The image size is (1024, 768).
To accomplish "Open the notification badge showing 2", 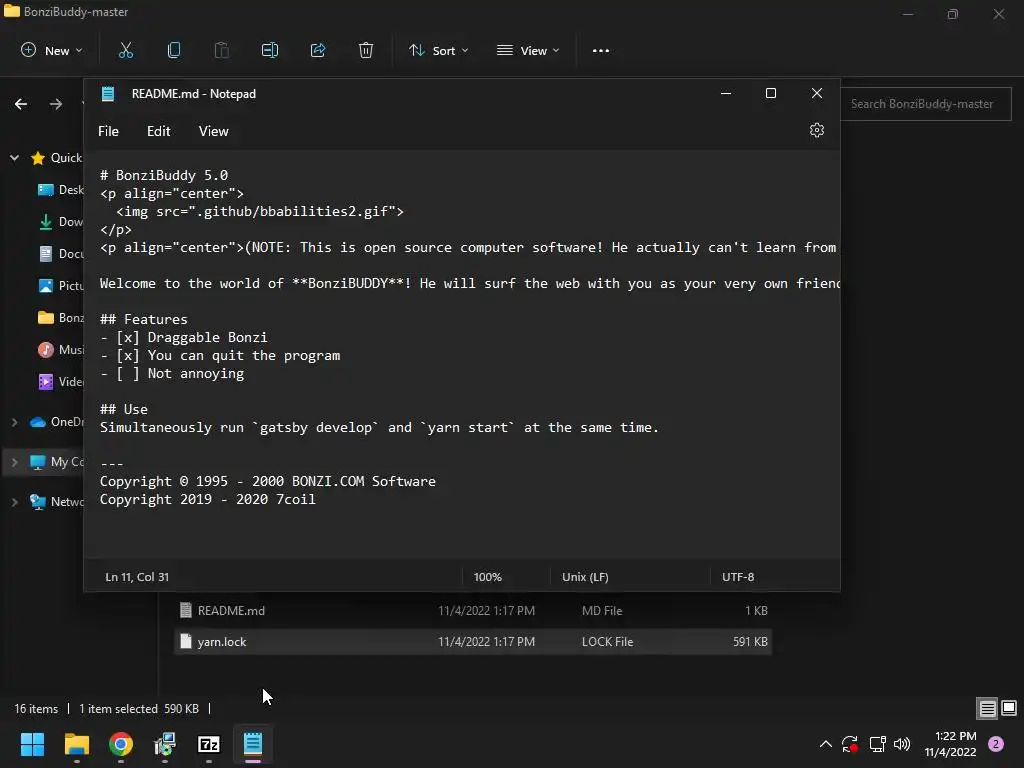I will [x=996, y=744].
